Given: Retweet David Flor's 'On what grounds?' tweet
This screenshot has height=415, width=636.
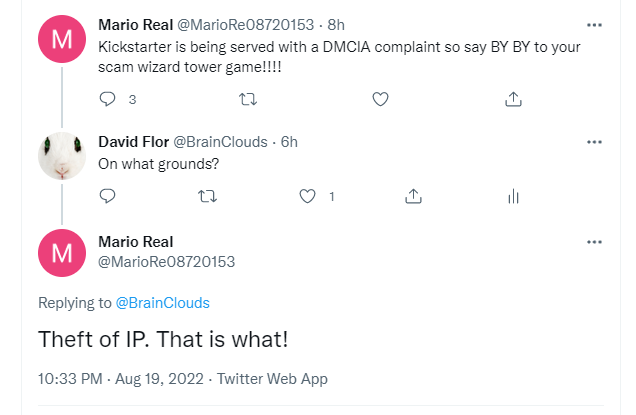Looking at the screenshot, I should click(210, 197).
